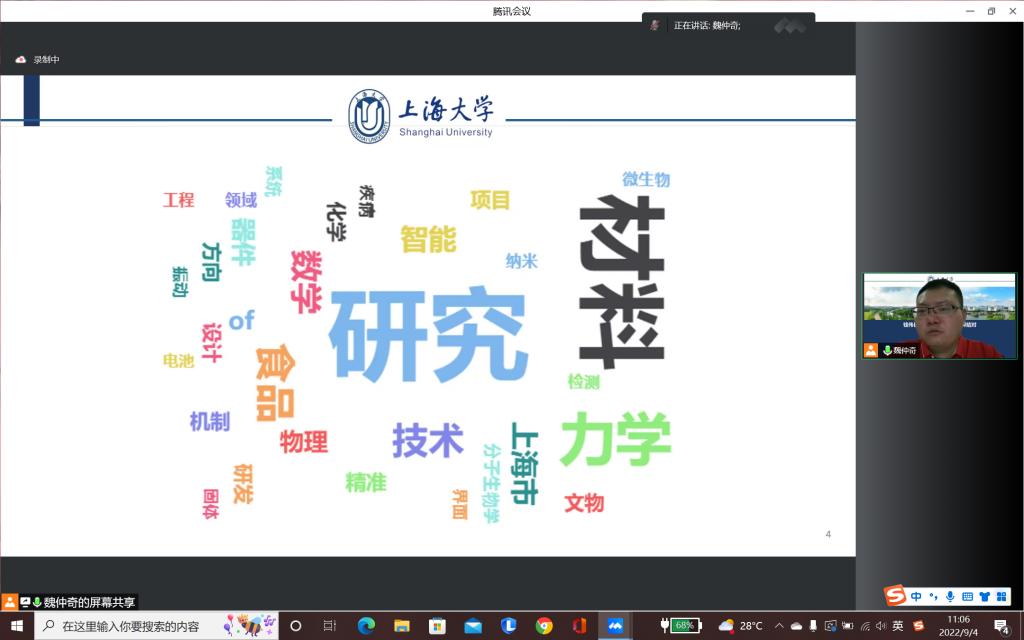
Task: Open the Mail app in the taskbar
Action: pyautogui.click(x=473, y=626)
